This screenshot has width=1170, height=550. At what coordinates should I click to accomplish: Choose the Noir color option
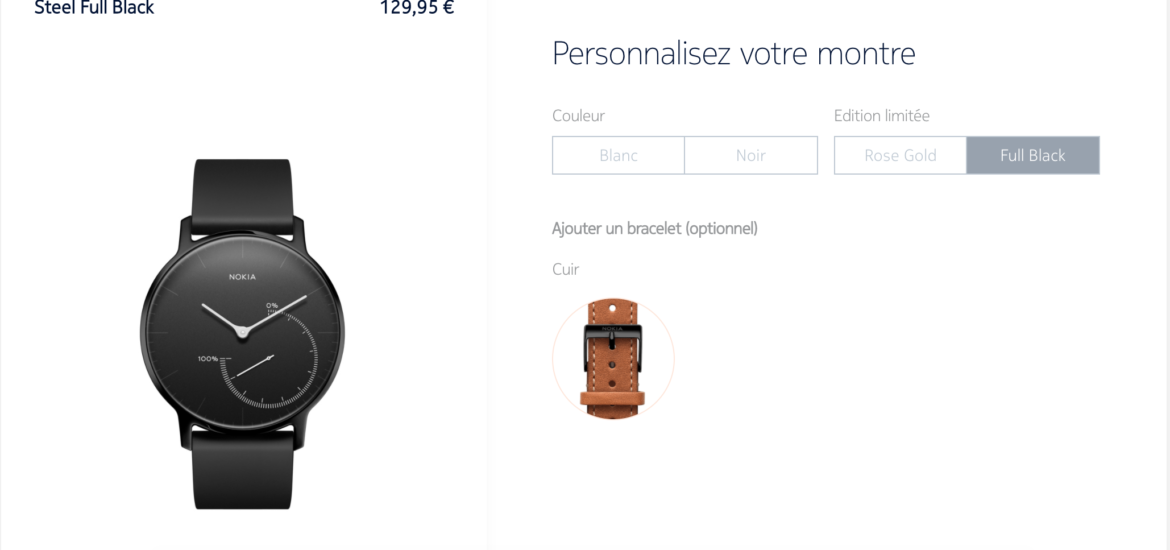click(751, 155)
